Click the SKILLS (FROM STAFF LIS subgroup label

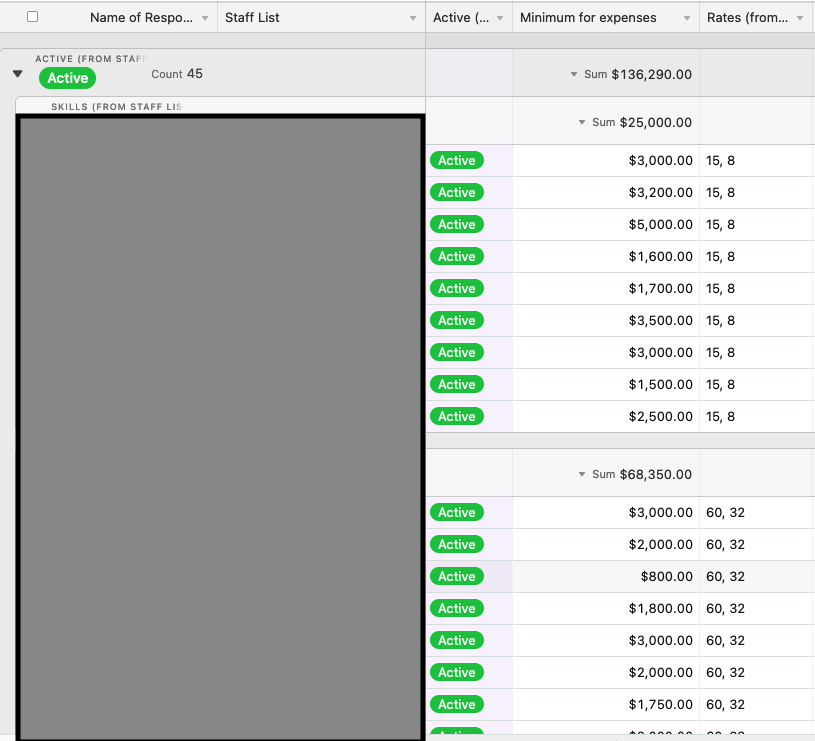[x=116, y=107]
